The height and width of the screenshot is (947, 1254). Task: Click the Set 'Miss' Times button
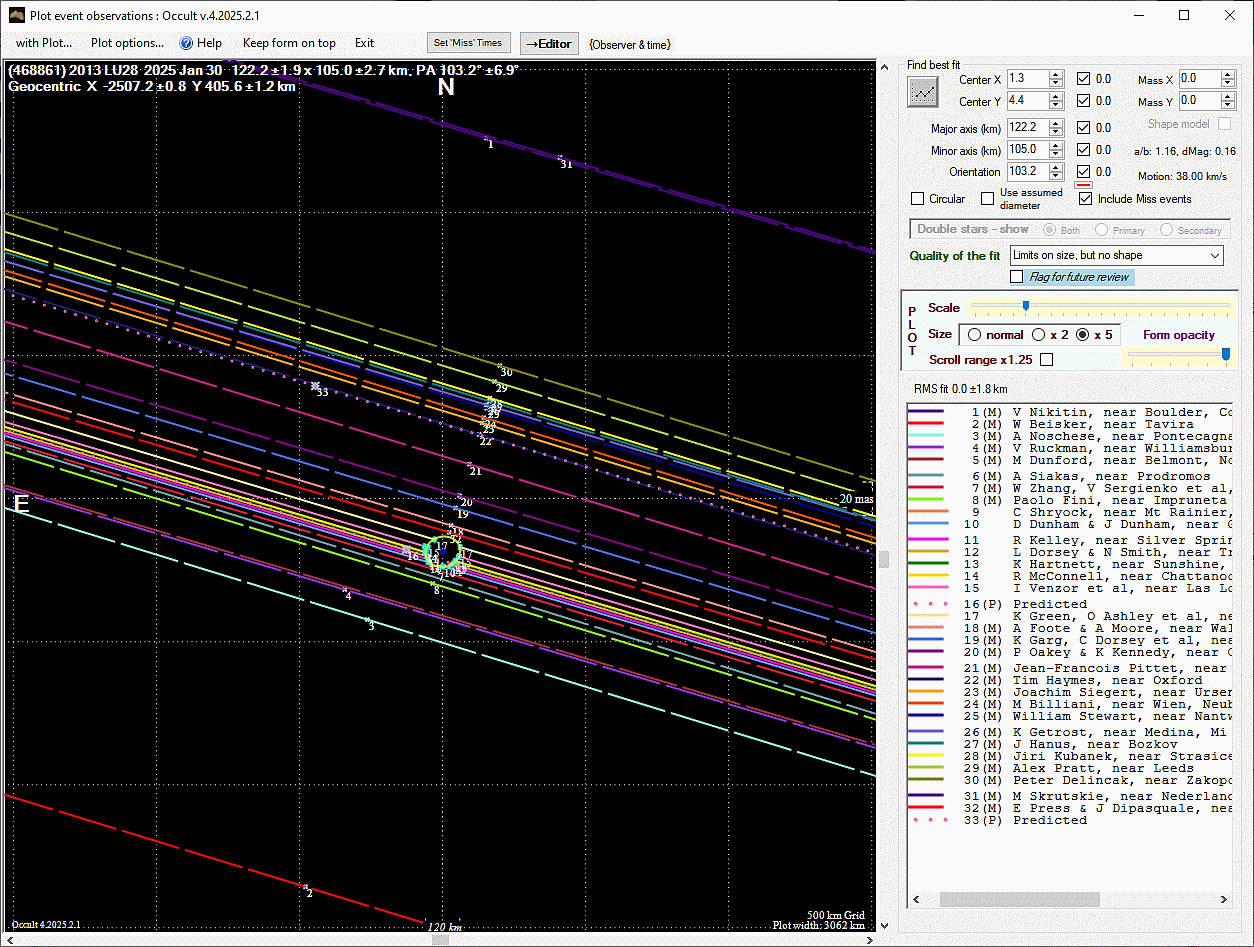pos(469,43)
